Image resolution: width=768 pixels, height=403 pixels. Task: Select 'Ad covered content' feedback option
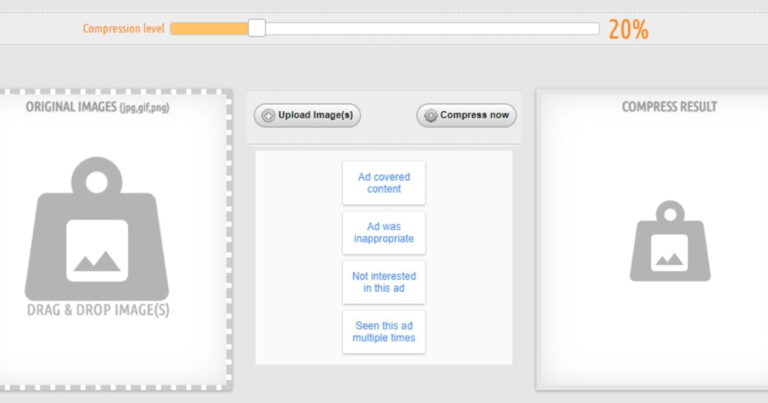(383, 183)
